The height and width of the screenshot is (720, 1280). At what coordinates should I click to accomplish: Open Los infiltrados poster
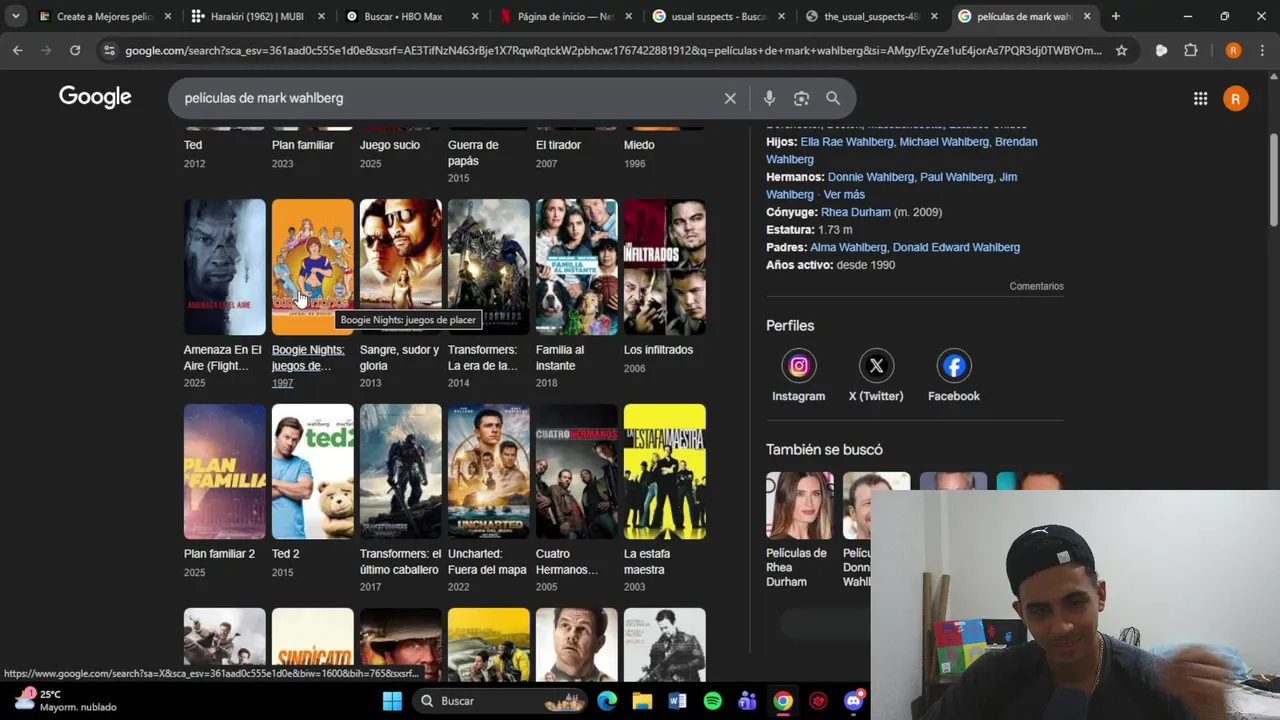pyautogui.click(x=664, y=267)
